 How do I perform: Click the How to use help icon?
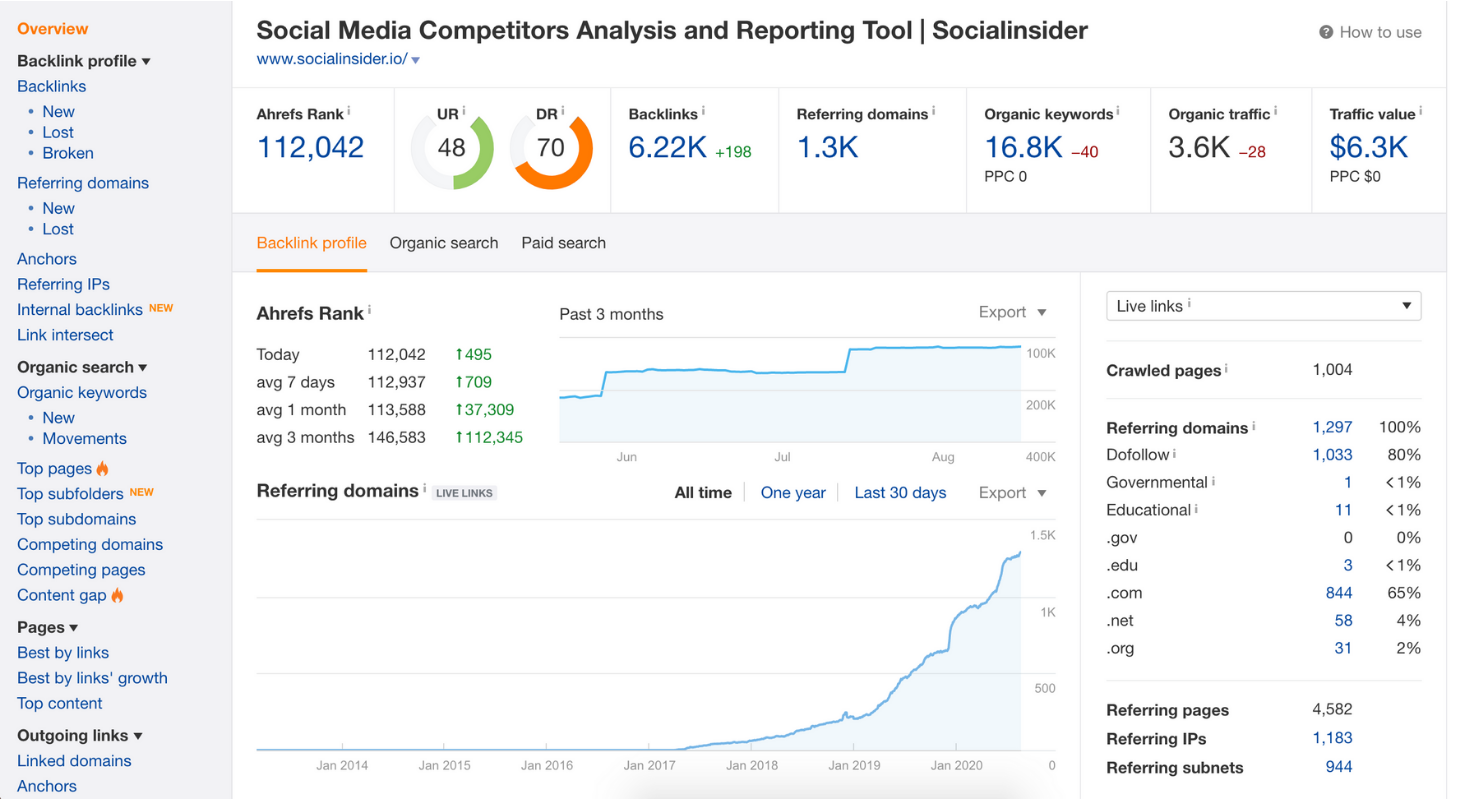(x=1326, y=32)
